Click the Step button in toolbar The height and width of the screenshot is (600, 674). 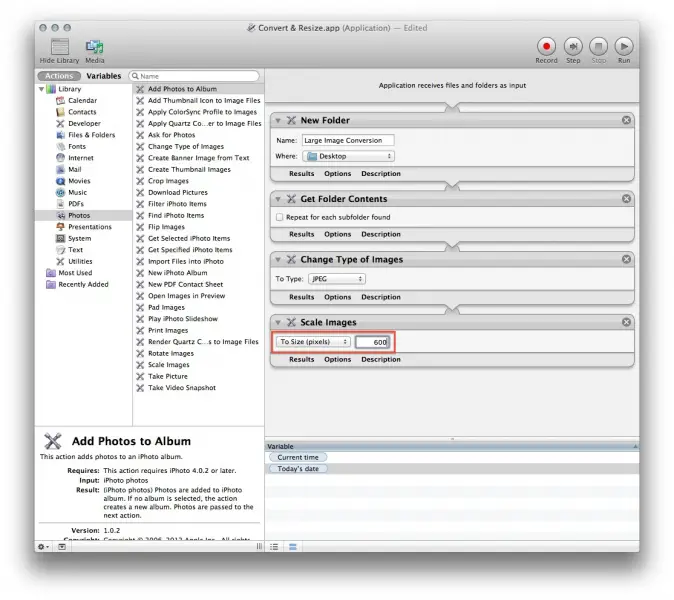tap(573, 46)
